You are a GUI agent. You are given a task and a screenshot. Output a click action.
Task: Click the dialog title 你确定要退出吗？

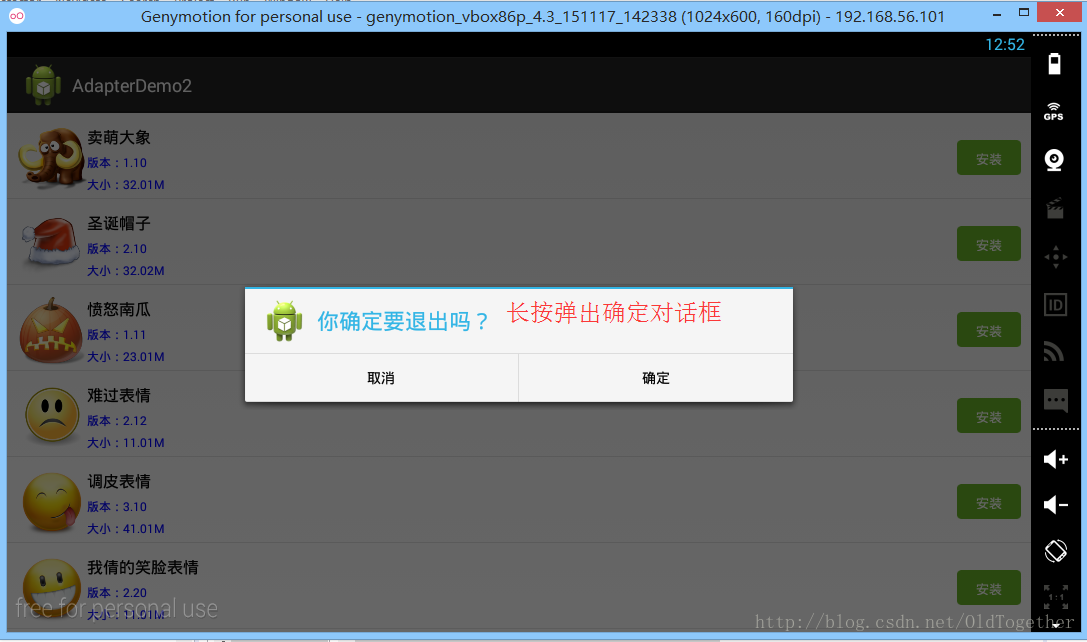coord(403,321)
